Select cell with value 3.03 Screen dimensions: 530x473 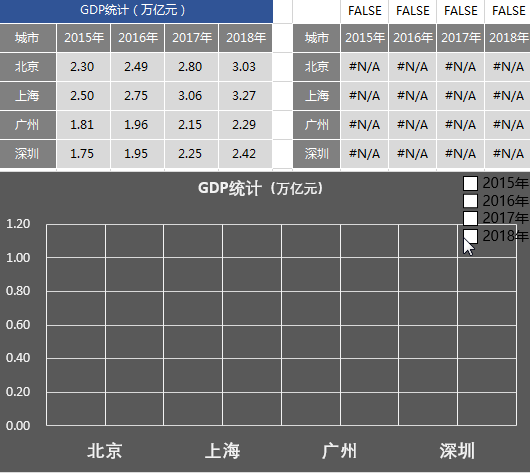tap(246, 67)
